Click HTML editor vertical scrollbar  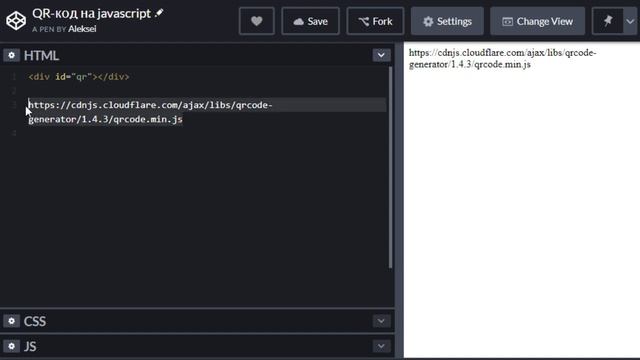pos(390,167)
